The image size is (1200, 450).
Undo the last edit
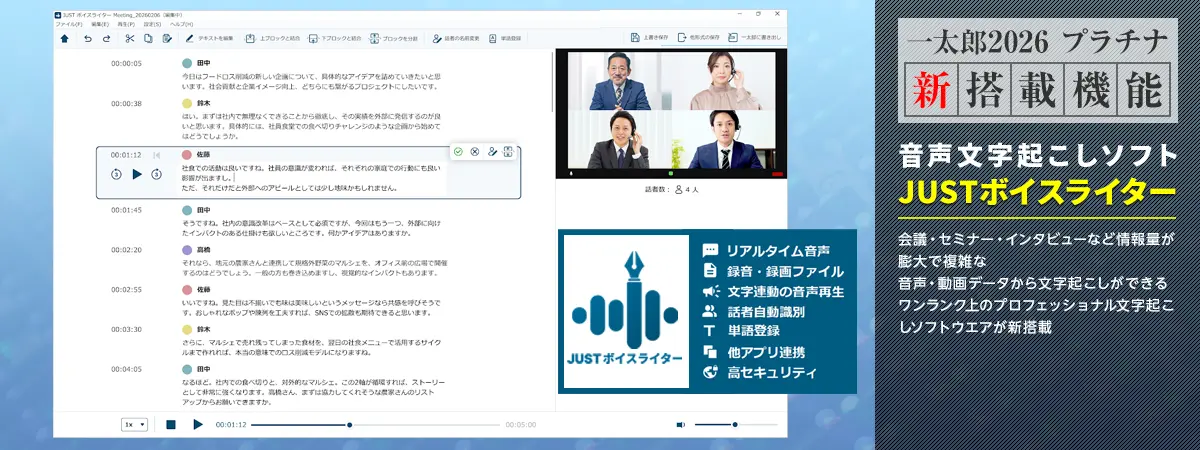coord(88,39)
